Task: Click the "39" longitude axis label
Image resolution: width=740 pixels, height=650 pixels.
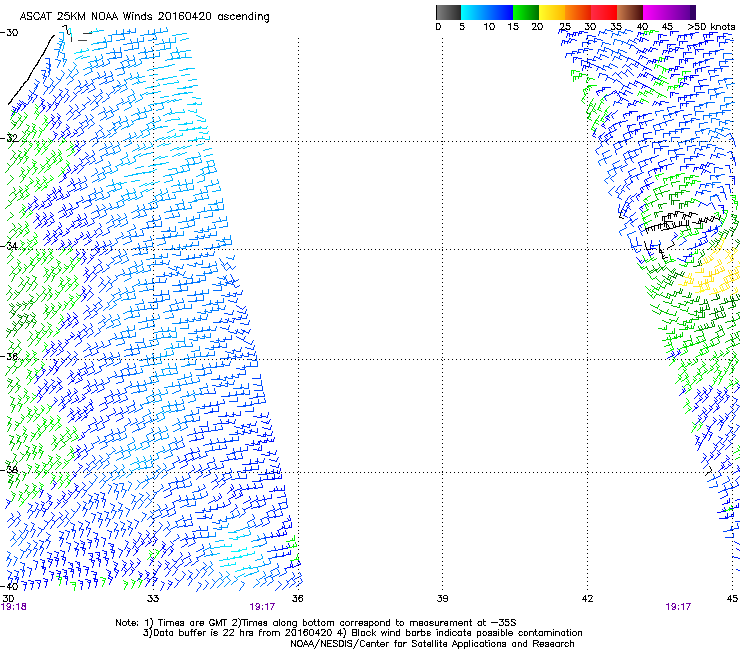Action: (442, 599)
